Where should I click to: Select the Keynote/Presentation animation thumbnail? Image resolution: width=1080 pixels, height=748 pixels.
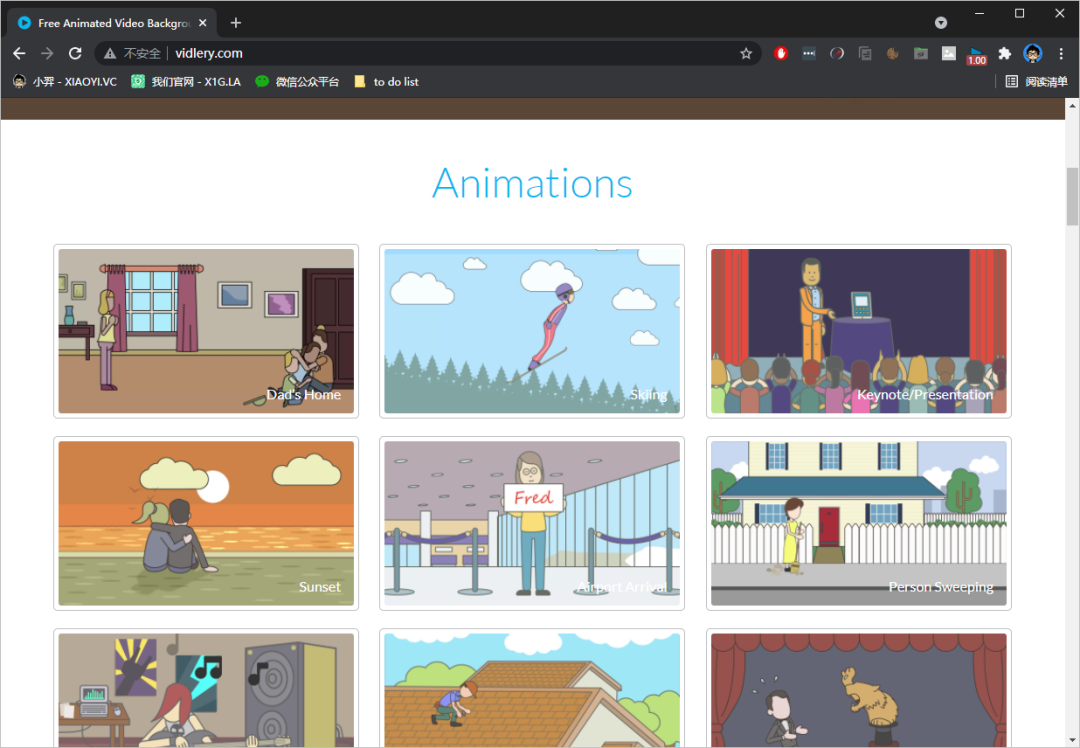[858, 331]
